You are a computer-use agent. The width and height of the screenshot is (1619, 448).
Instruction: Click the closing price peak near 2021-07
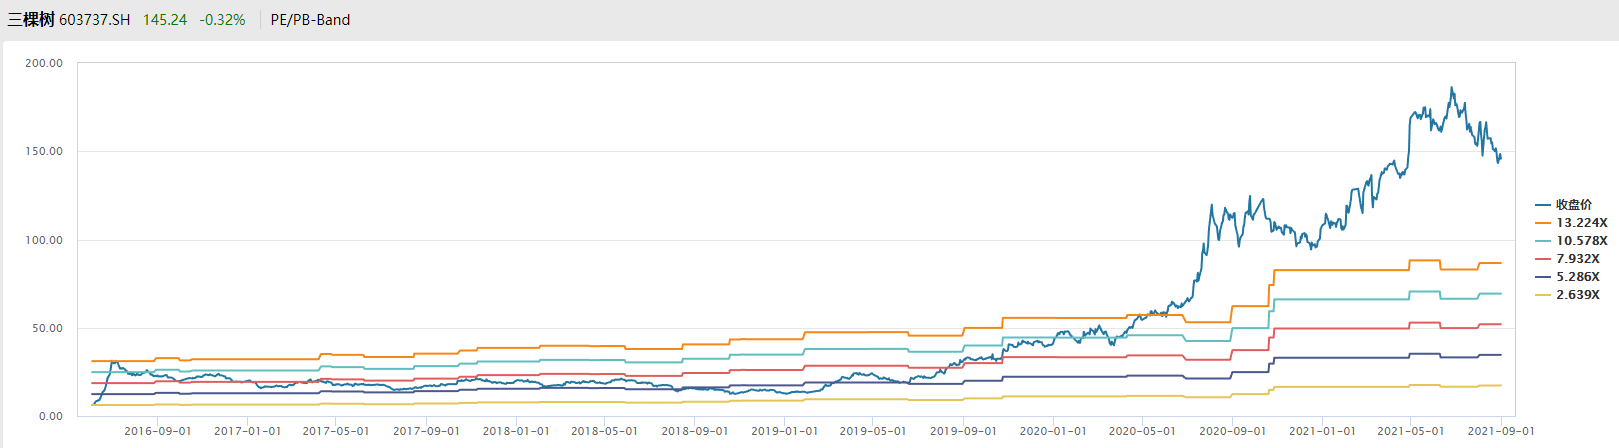coord(1452,88)
